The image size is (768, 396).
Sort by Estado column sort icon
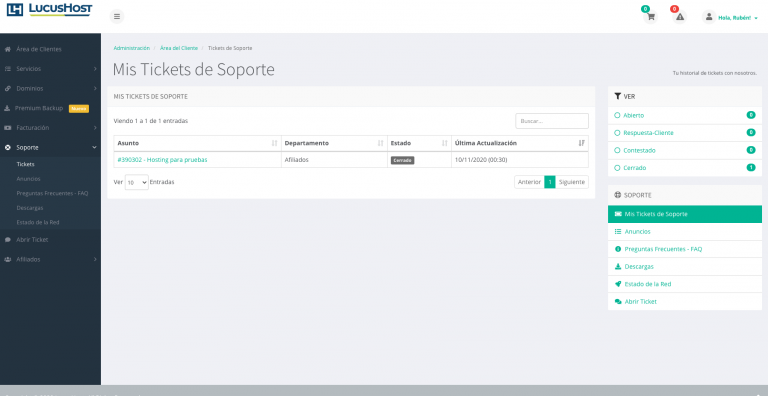pyautogui.click(x=445, y=143)
